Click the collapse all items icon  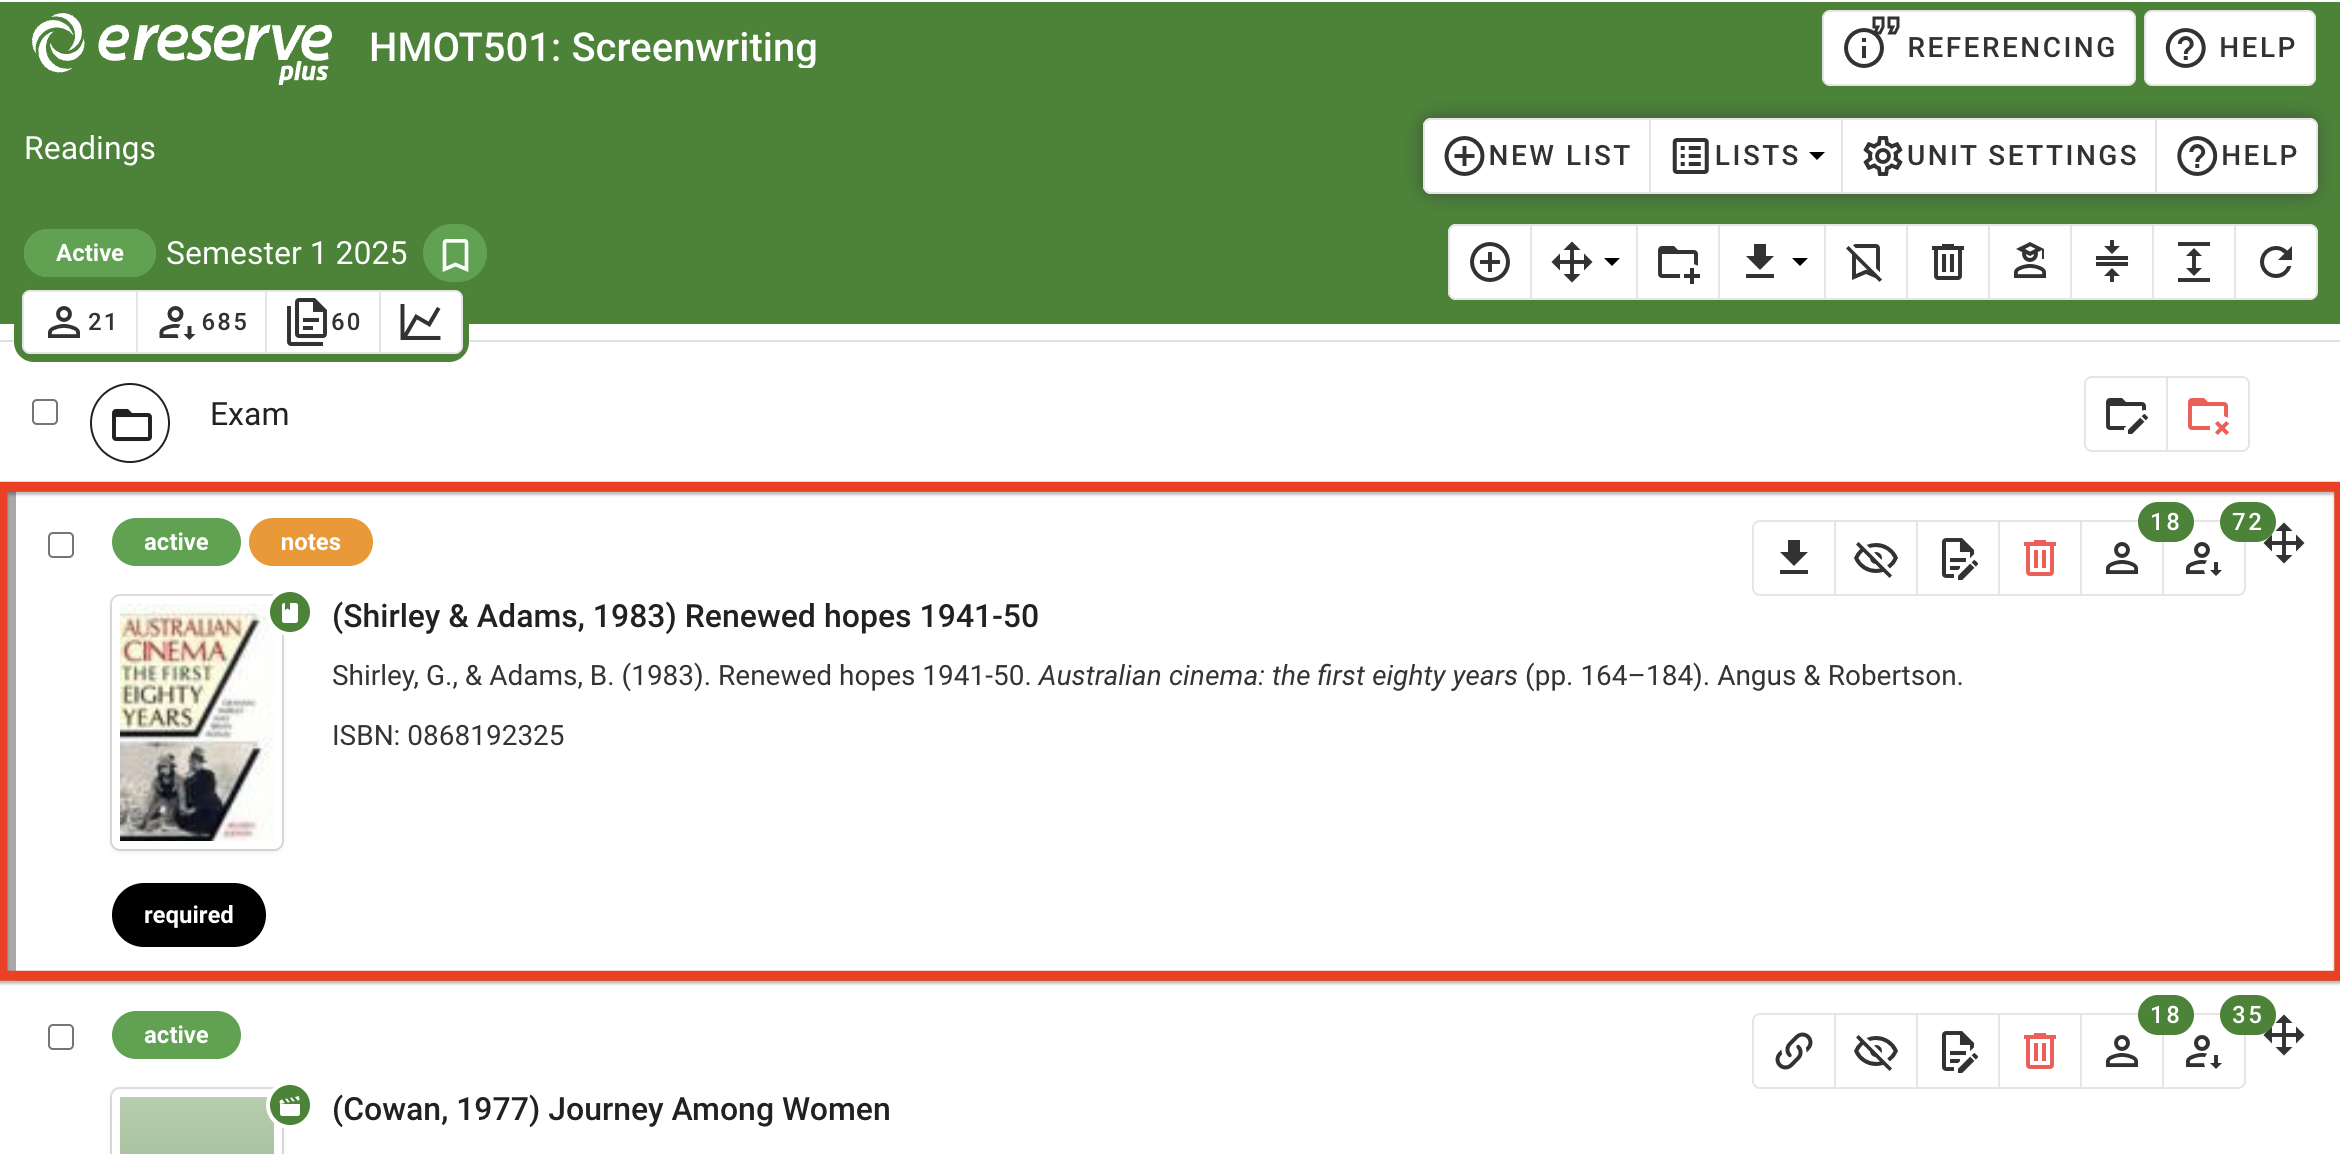tap(2111, 262)
